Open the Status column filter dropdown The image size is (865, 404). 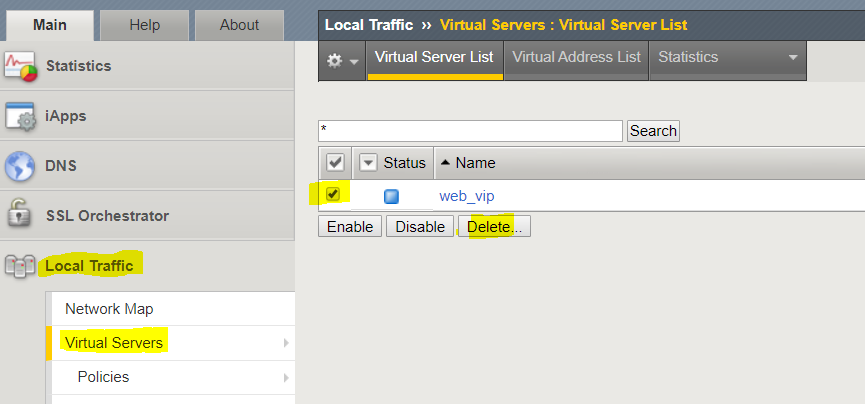tap(368, 163)
